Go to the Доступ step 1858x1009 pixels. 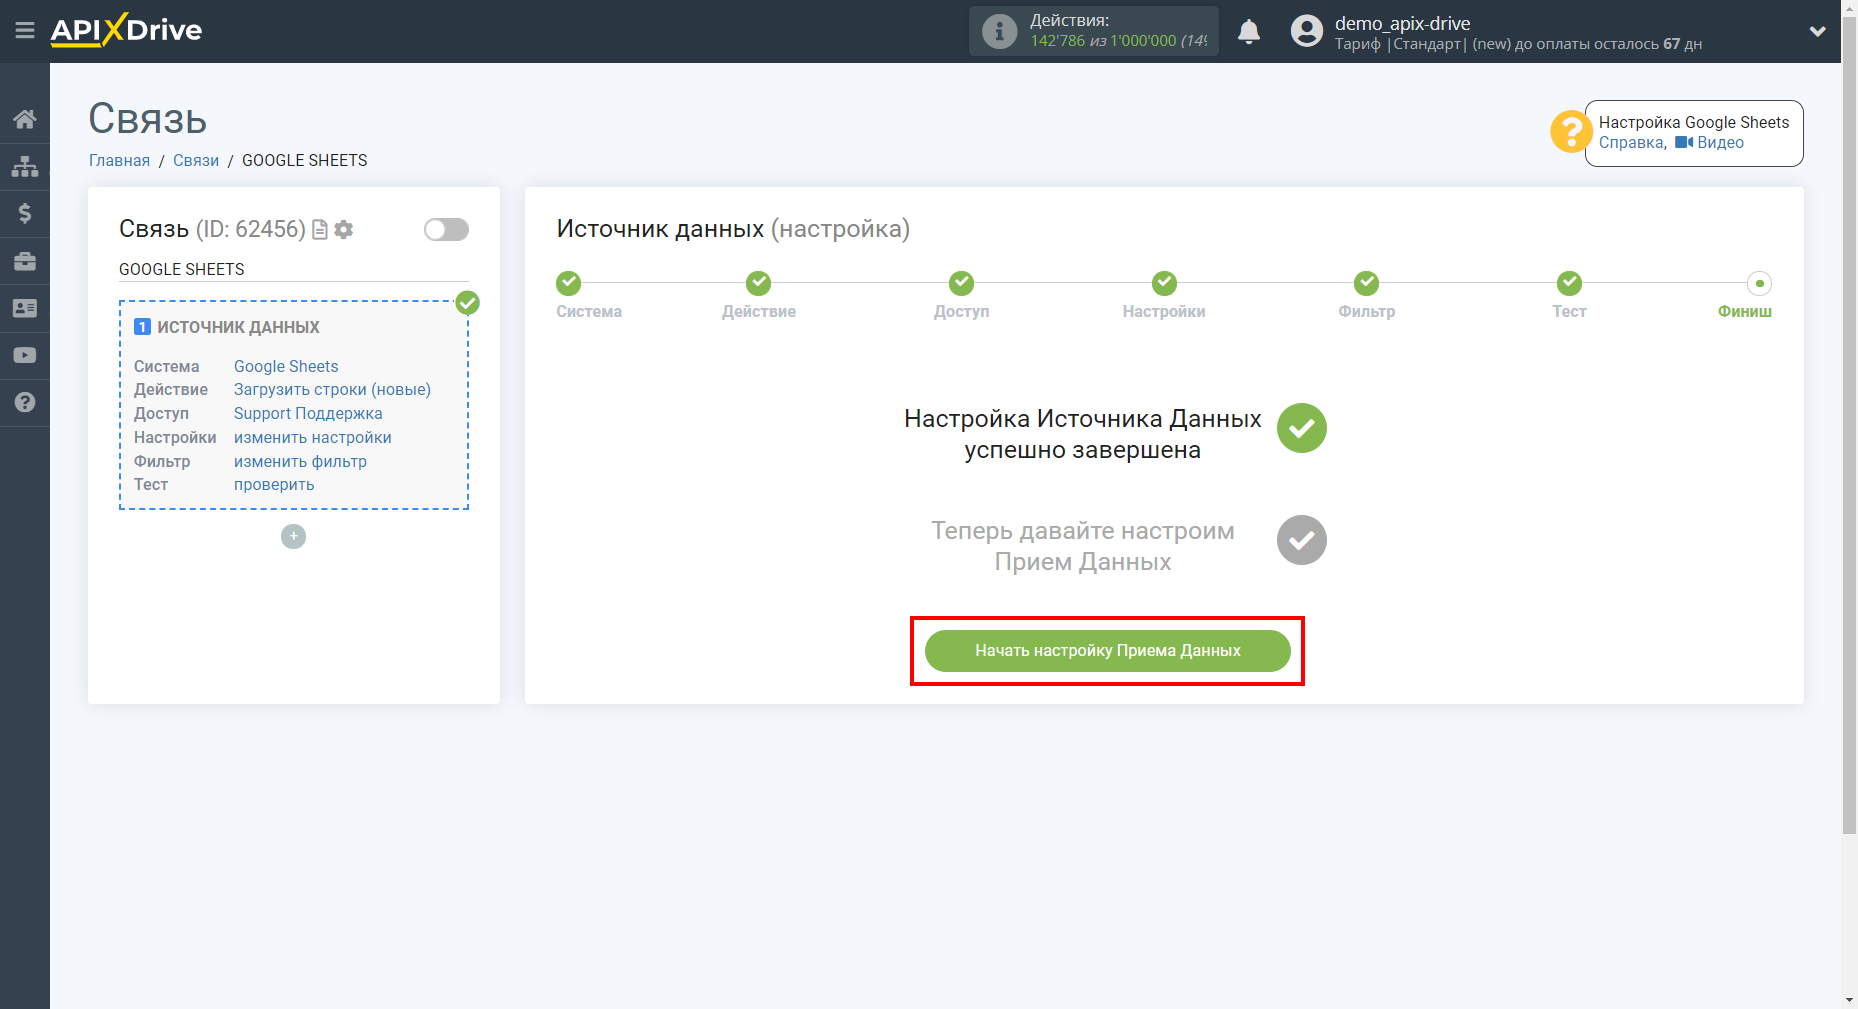click(x=961, y=283)
